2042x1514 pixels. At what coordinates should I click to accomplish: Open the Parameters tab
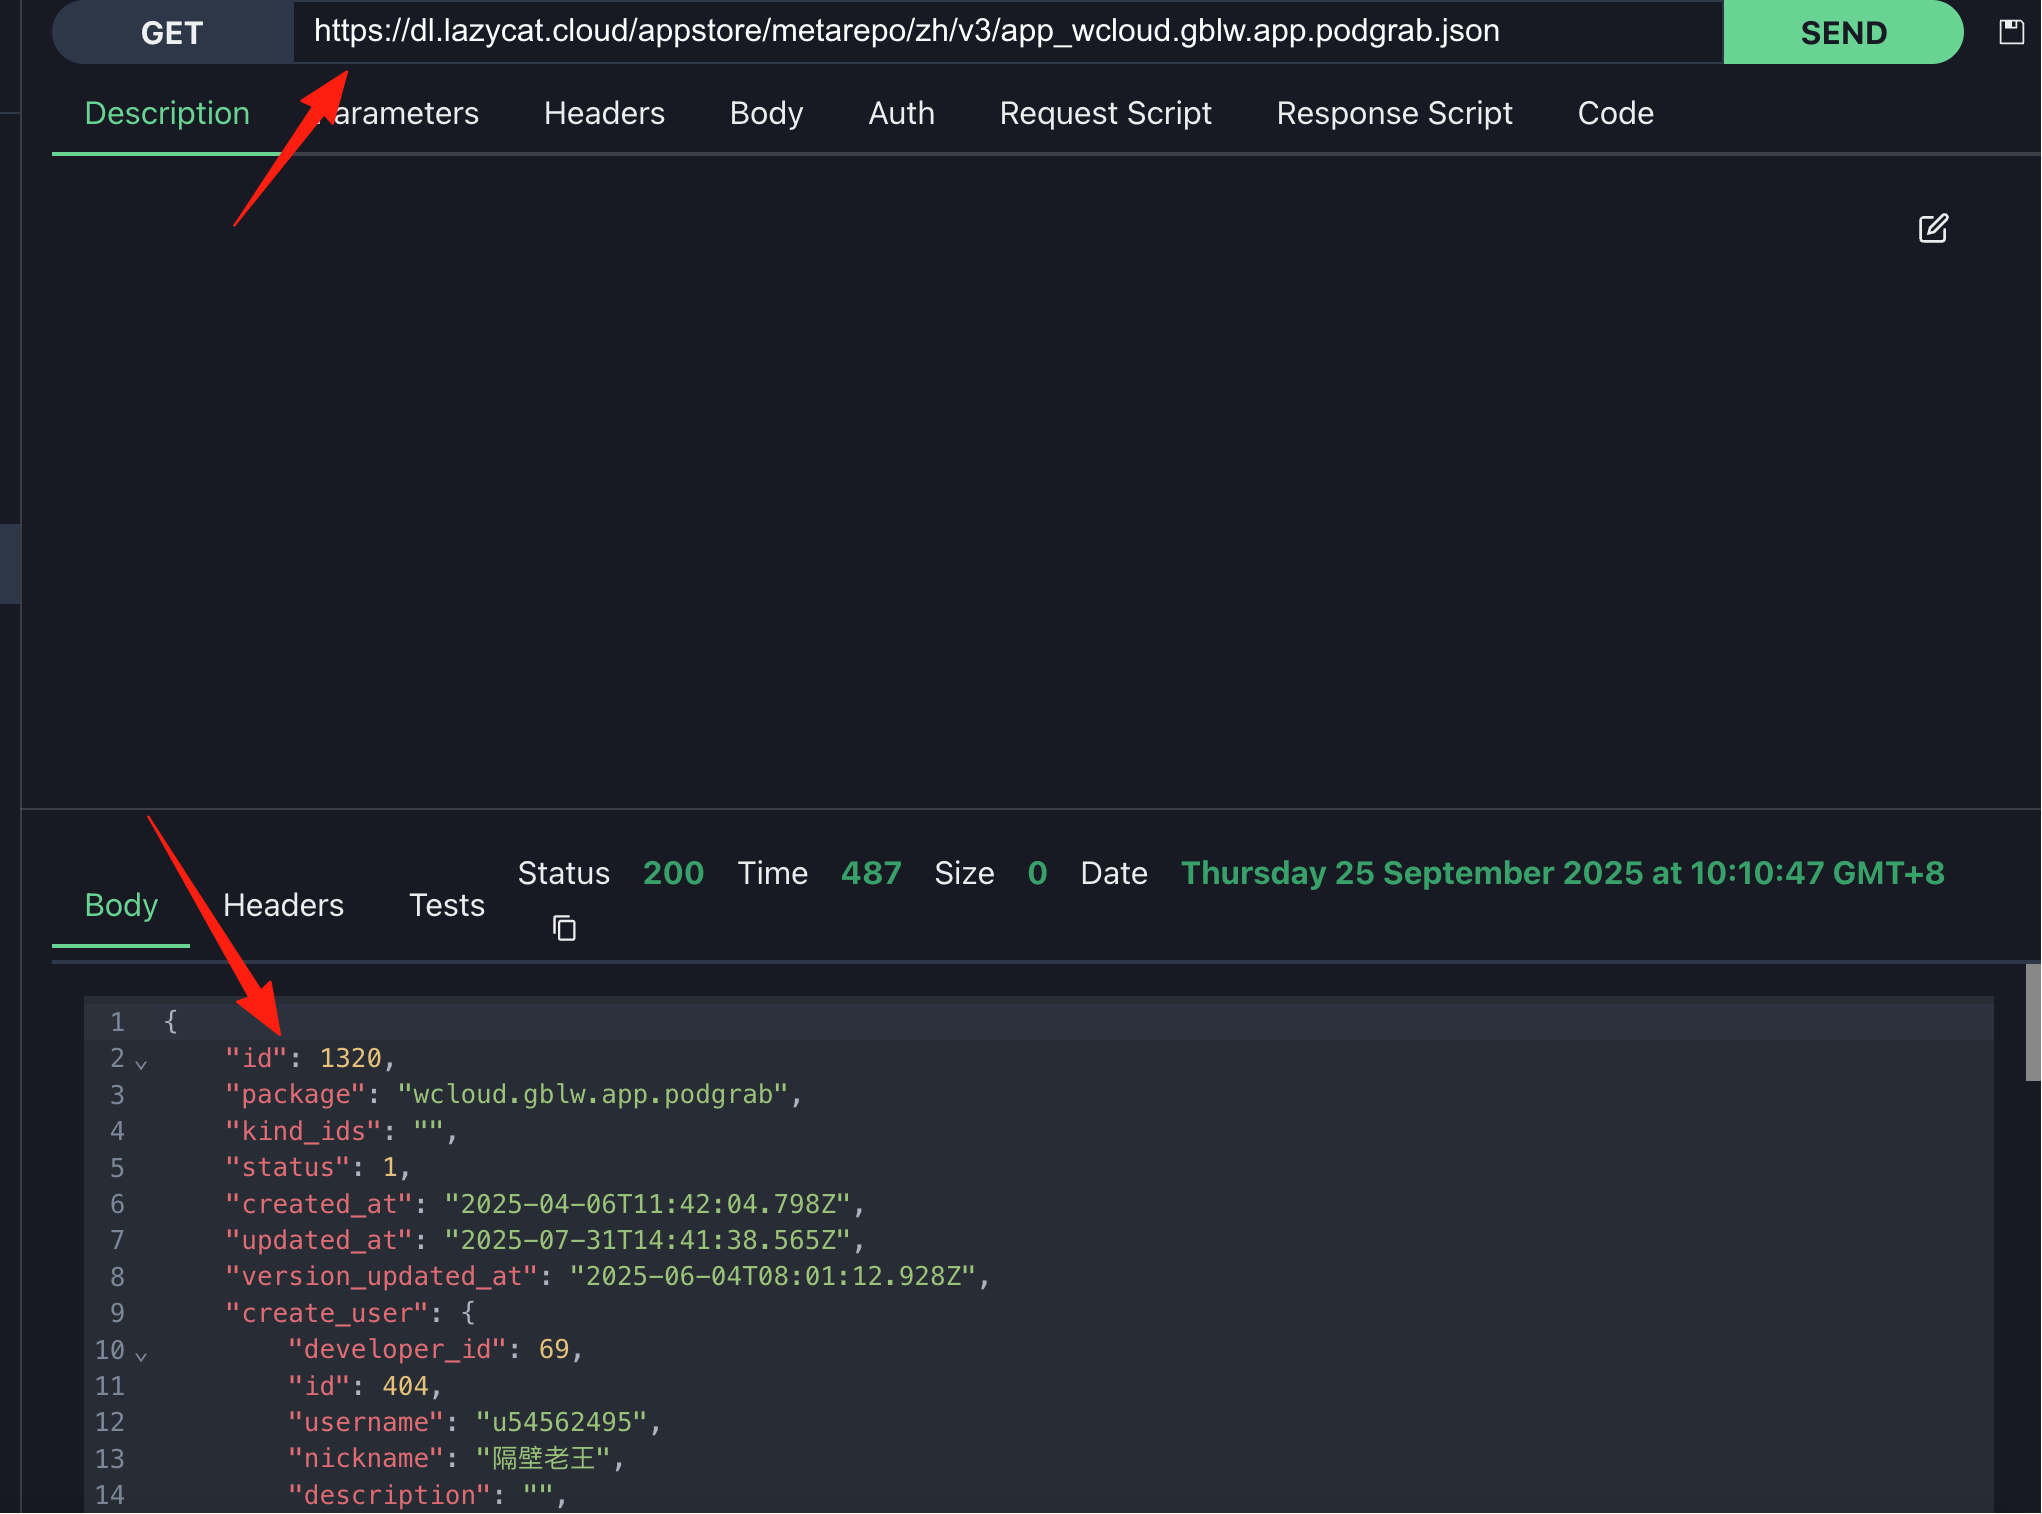tap(397, 113)
